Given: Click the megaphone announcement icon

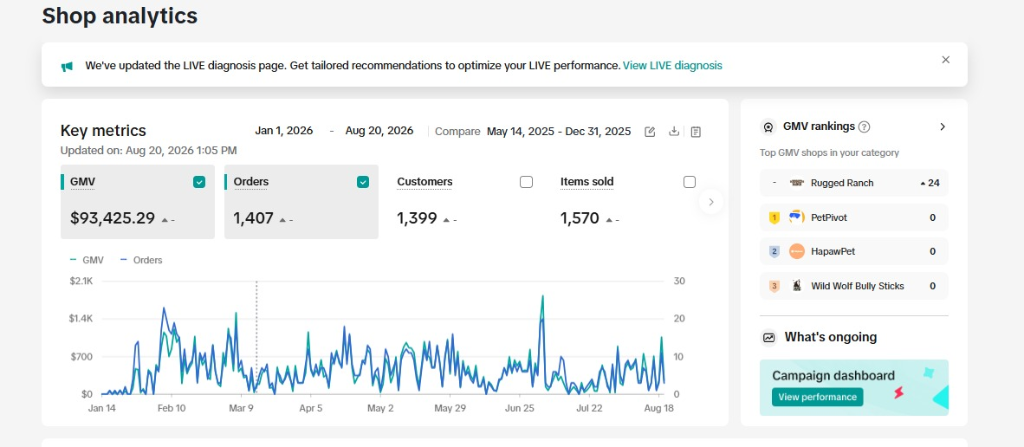Looking at the screenshot, I should point(67,66).
